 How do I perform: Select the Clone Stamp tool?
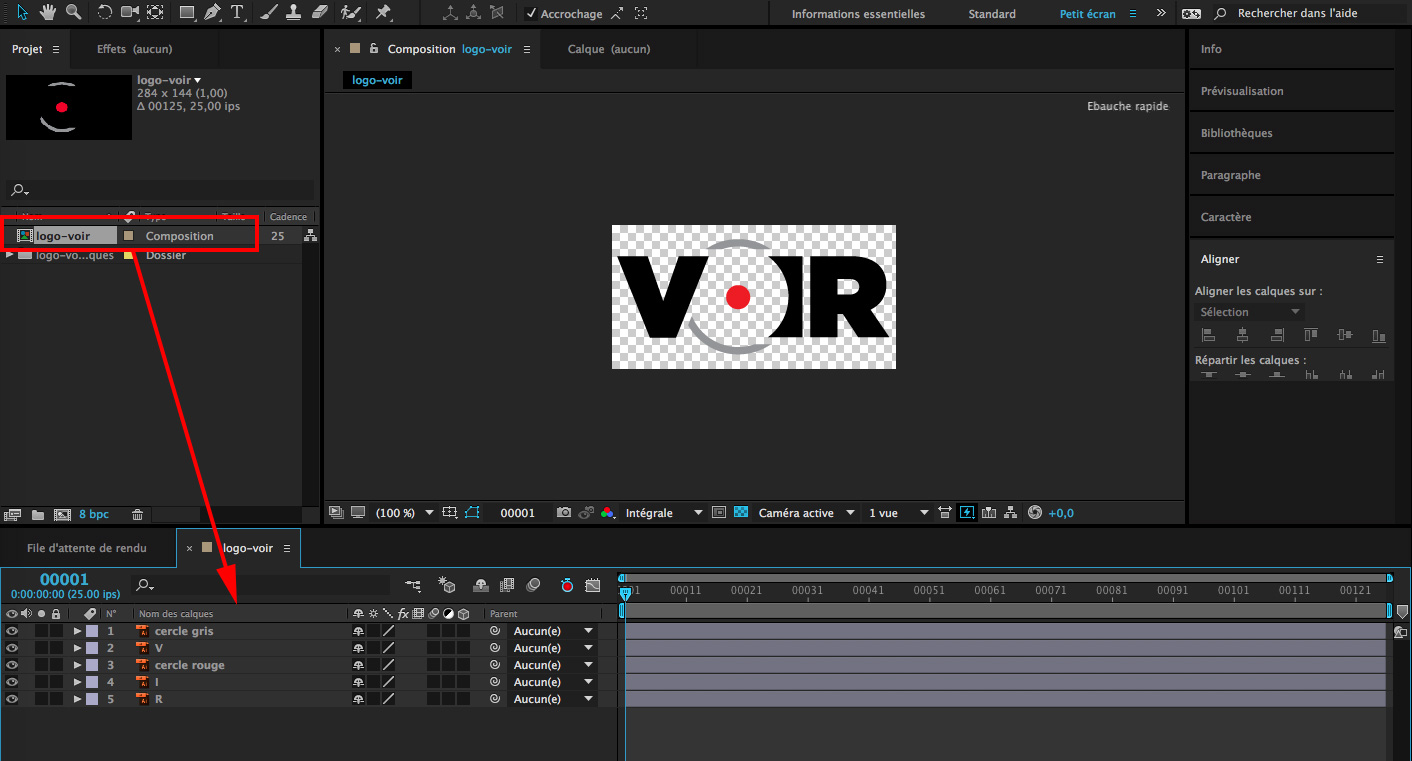tap(294, 13)
